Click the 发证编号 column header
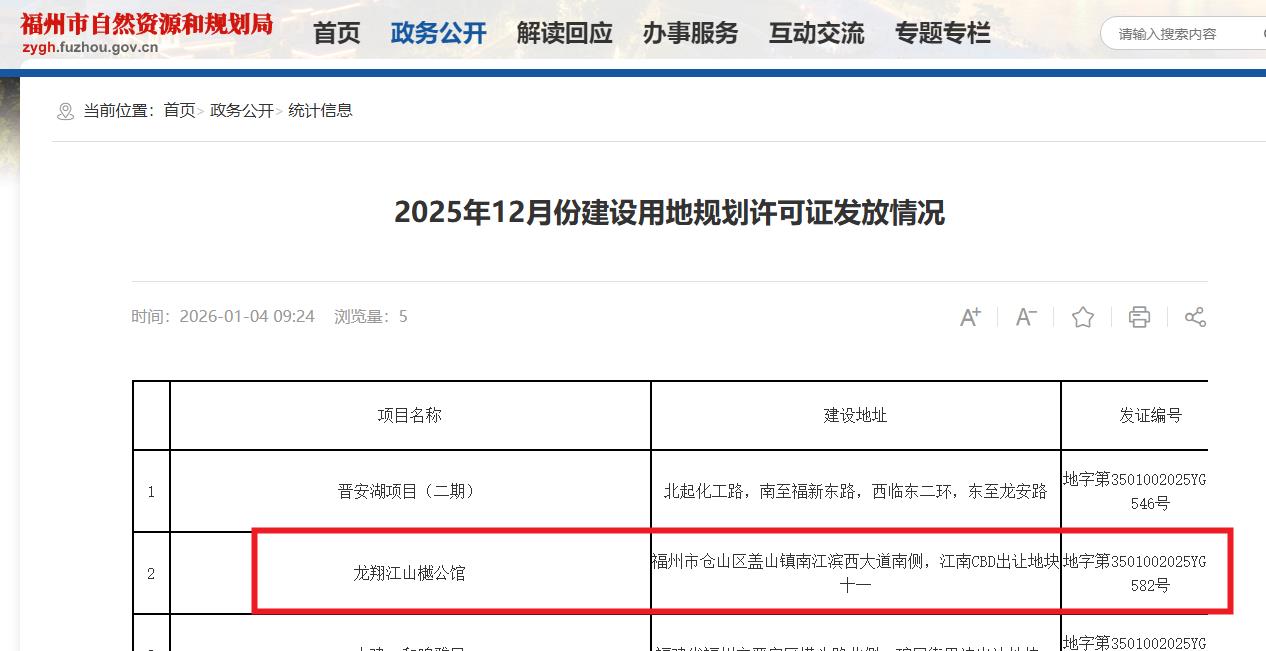This screenshot has width=1266, height=651. point(1150,415)
